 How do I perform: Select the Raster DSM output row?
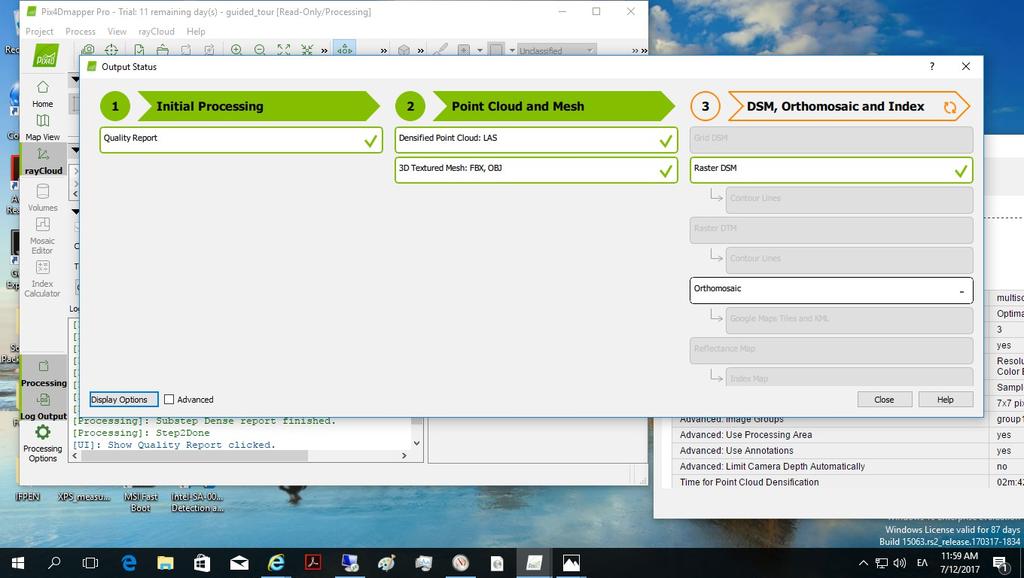coord(831,170)
